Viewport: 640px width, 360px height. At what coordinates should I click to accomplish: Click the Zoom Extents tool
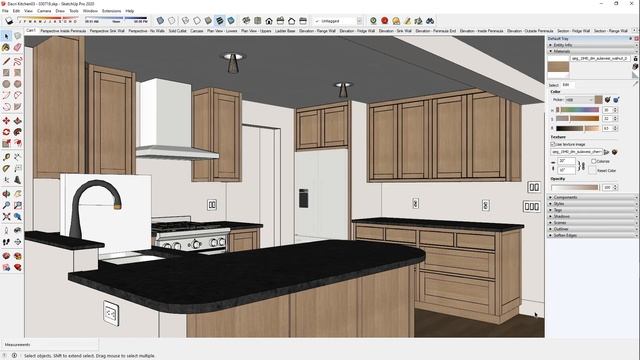(6, 217)
